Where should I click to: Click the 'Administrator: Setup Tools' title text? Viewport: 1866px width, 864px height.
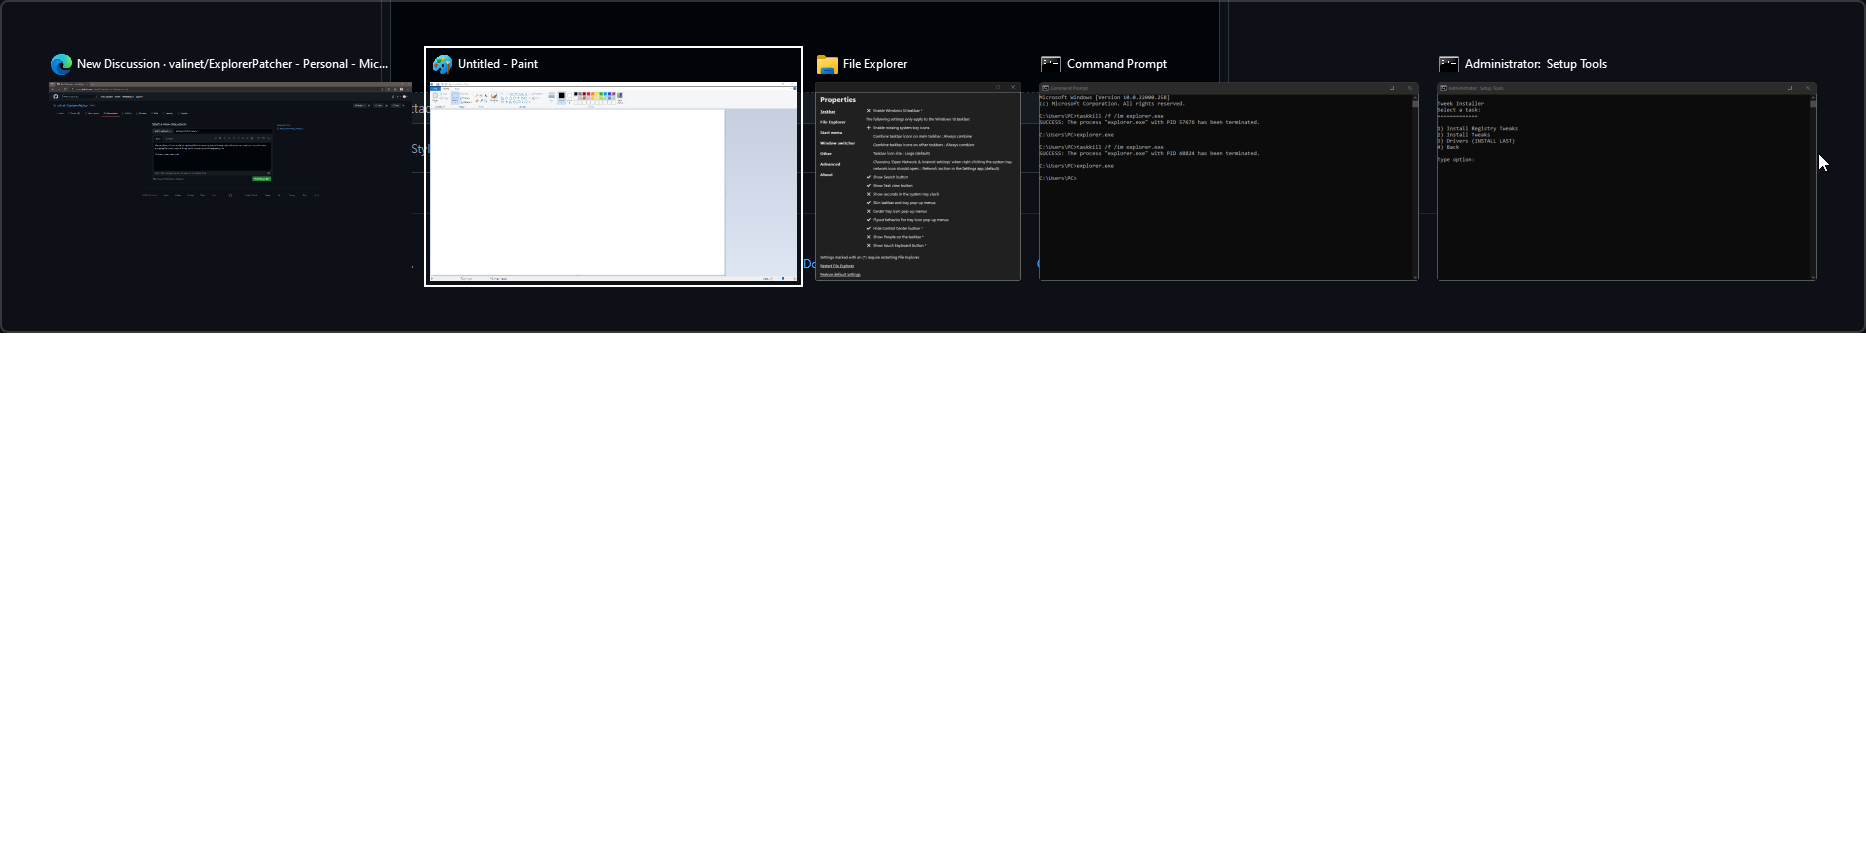tap(1536, 64)
